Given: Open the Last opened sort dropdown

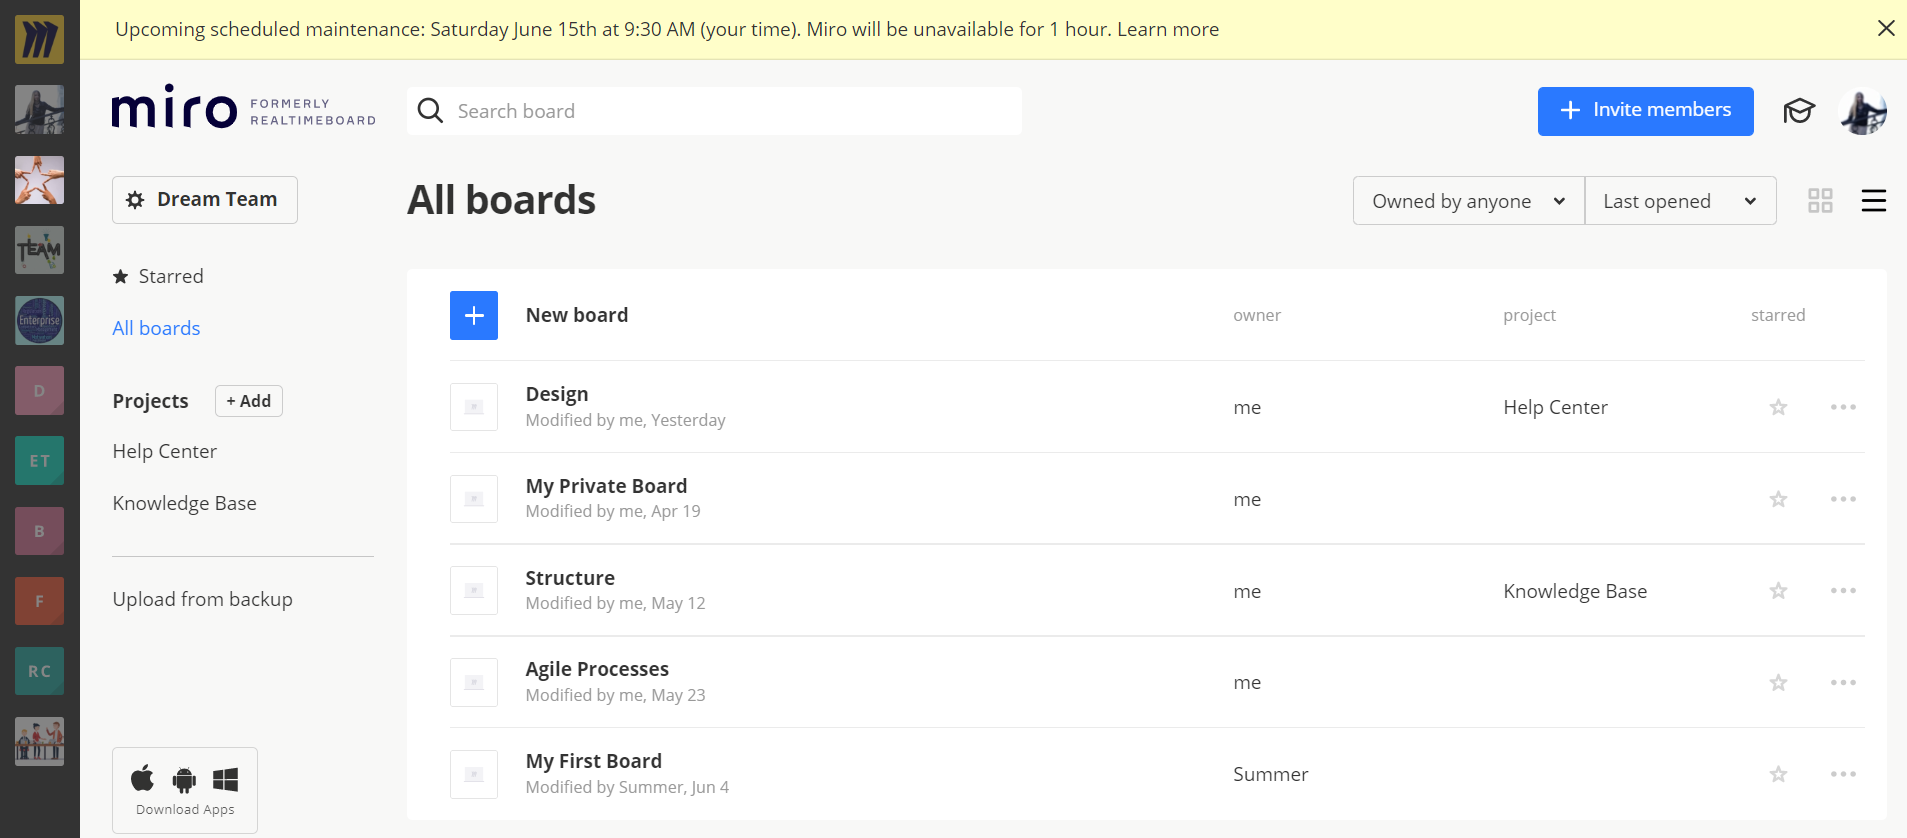Looking at the screenshot, I should pos(1679,201).
